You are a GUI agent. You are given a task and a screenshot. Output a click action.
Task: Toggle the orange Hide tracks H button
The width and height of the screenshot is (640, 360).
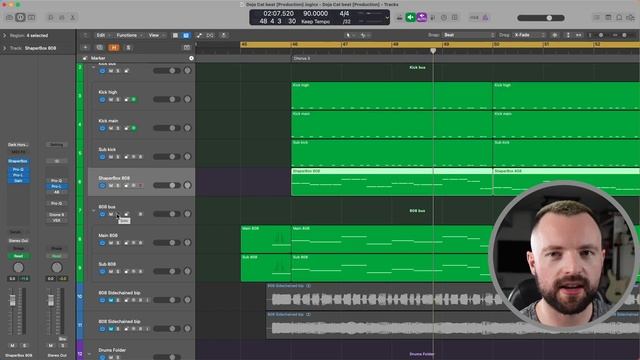(114, 48)
